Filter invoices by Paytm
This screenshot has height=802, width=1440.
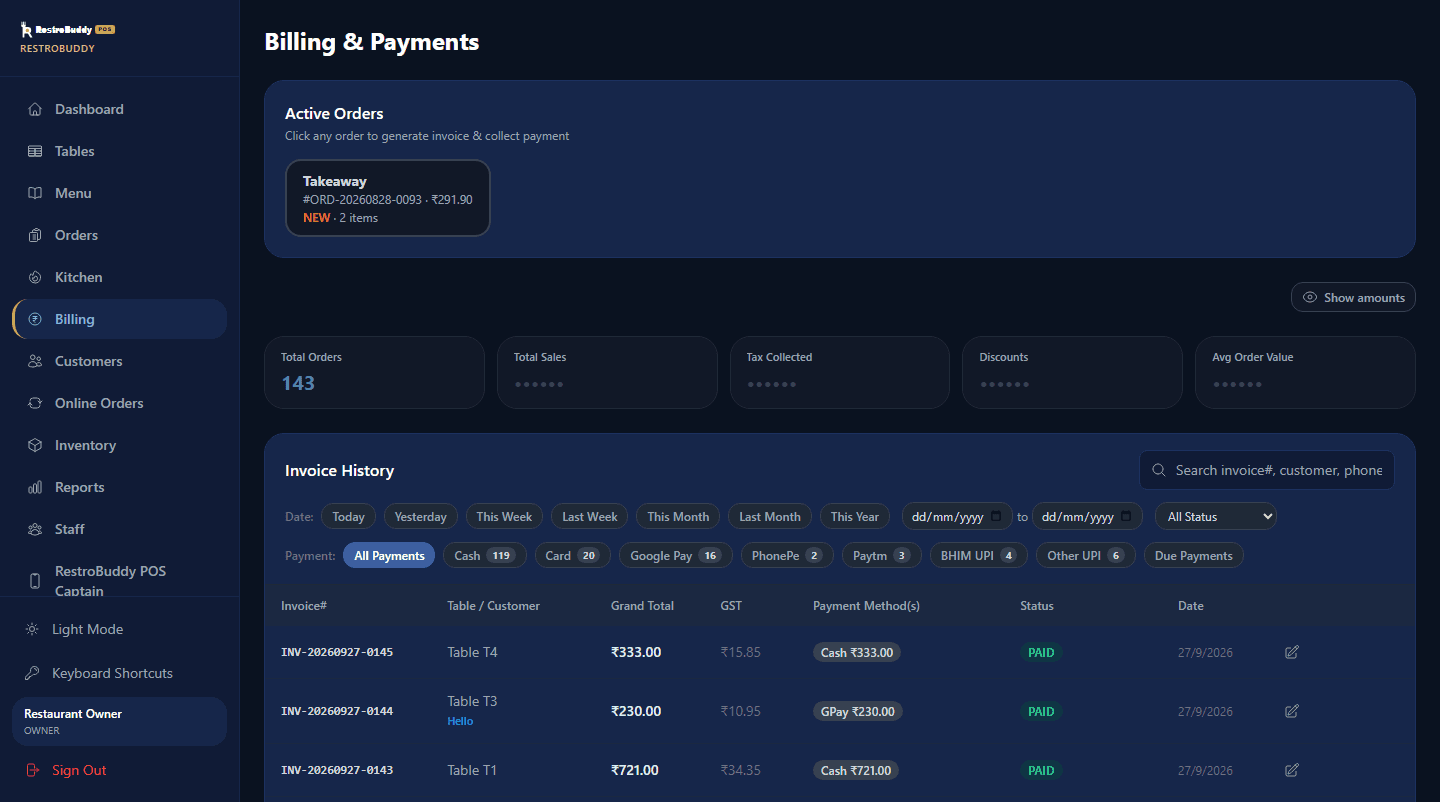coord(881,555)
